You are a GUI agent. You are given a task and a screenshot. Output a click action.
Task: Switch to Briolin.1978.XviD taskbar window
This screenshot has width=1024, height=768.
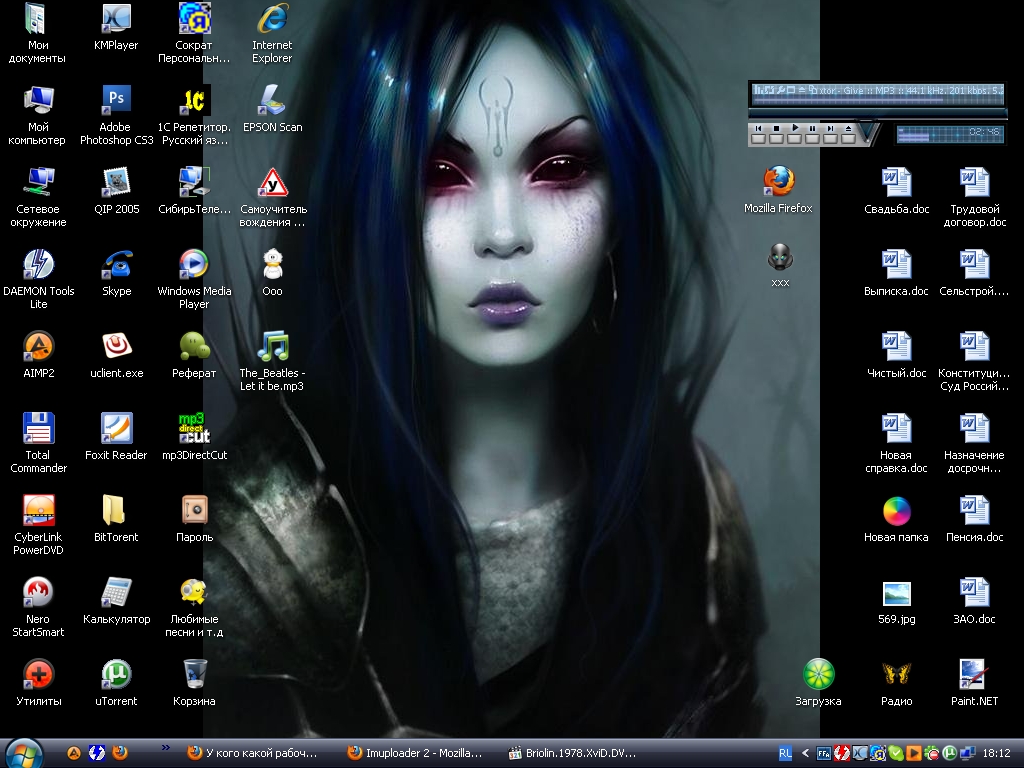pyautogui.click(x=572, y=753)
